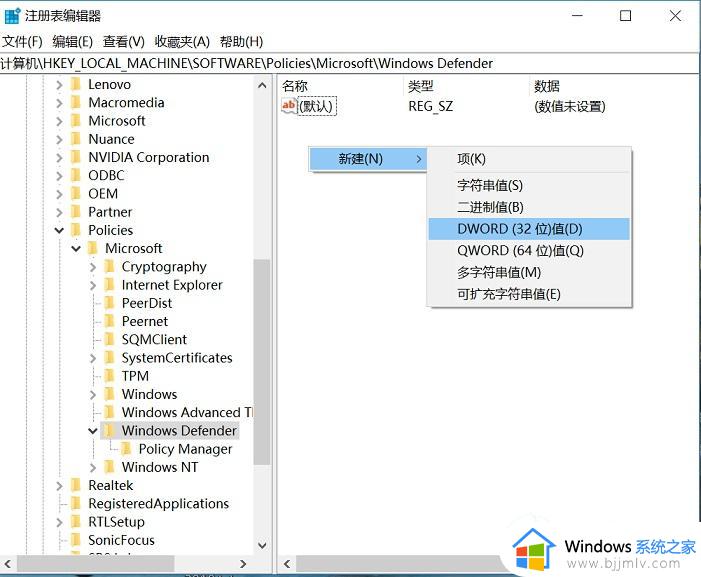Click the Partner folder icon
The image size is (701, 577).
tap(76, 212)
